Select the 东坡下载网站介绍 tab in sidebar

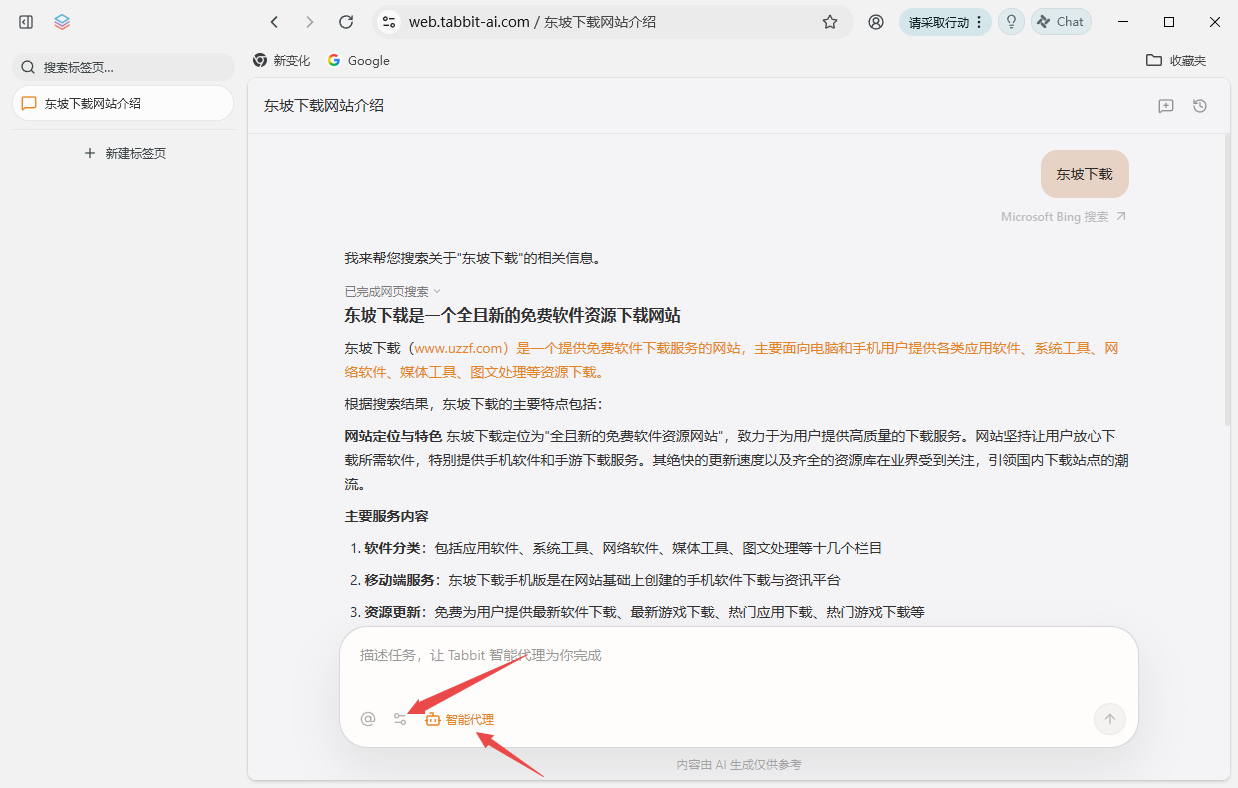[x=122, y=103]
